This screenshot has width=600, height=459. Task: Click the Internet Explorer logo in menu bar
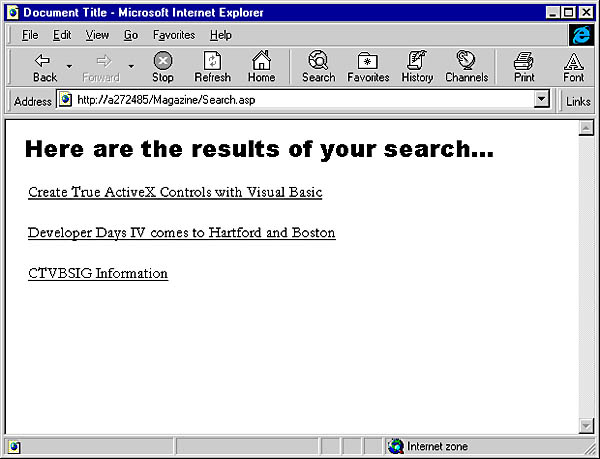pos(581,35)
